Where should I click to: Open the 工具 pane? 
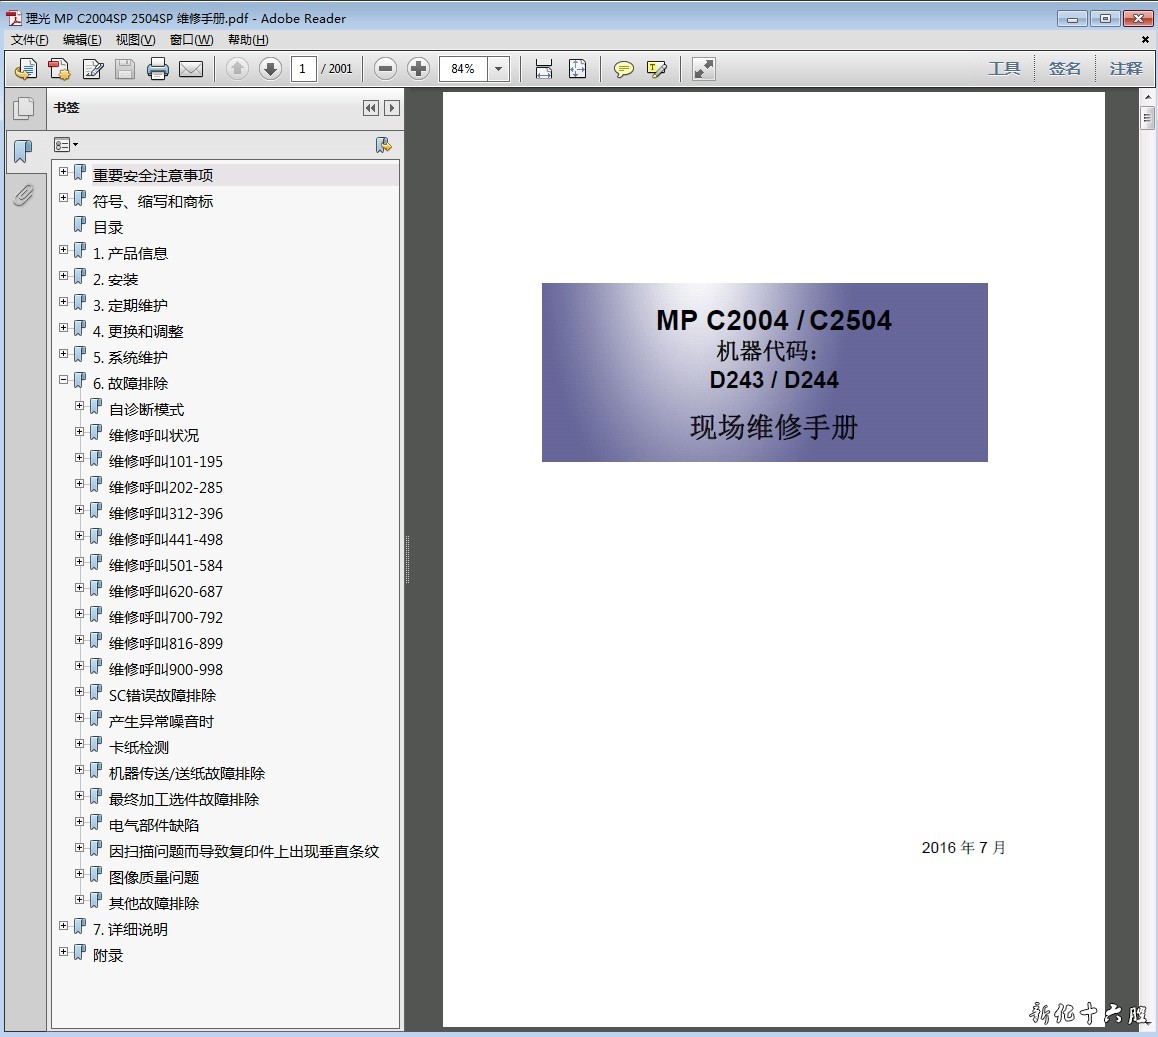coord(1004,69)
